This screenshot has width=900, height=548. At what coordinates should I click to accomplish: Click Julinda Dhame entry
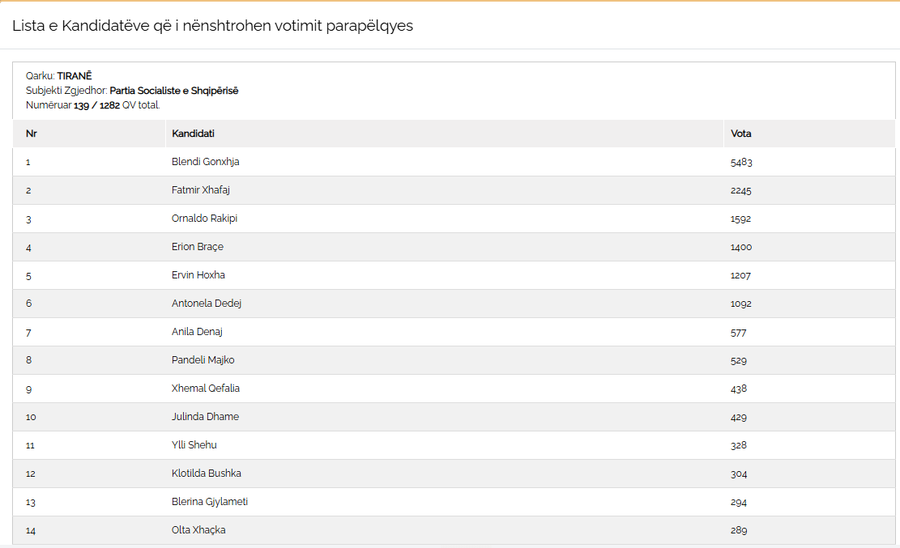click(x=205, y=417)
